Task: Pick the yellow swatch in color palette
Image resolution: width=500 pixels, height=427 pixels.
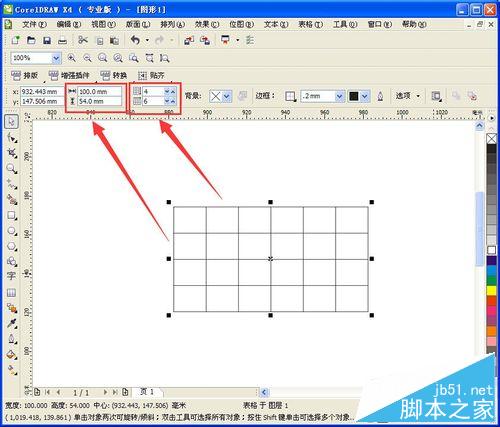Action: click(492, 290)
